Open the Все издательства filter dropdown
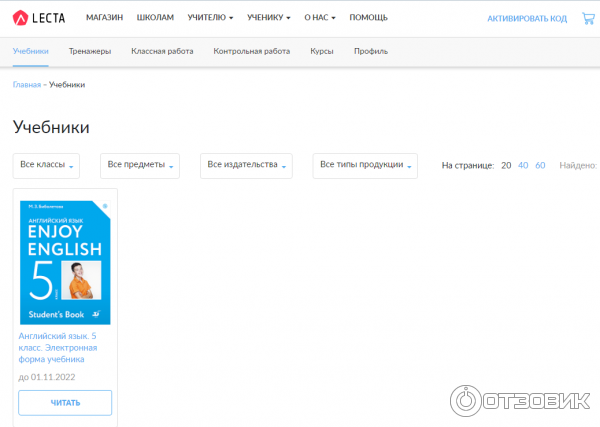 [x=246, y=165]
